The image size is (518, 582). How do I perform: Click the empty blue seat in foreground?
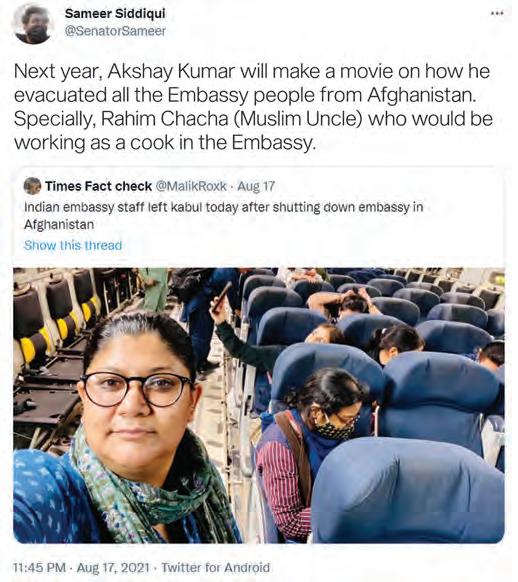pyautogui.click(x=408, y=490)
